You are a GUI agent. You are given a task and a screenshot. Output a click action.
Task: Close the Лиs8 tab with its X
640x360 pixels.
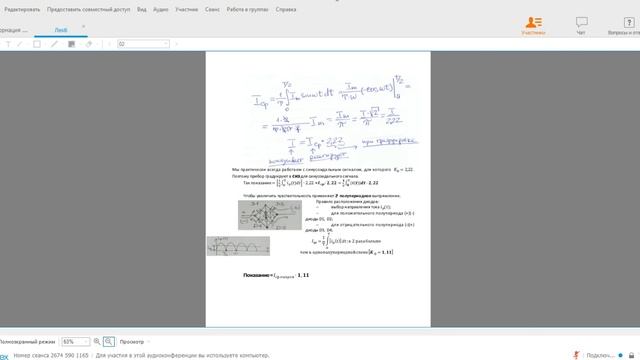pos(84,27)
